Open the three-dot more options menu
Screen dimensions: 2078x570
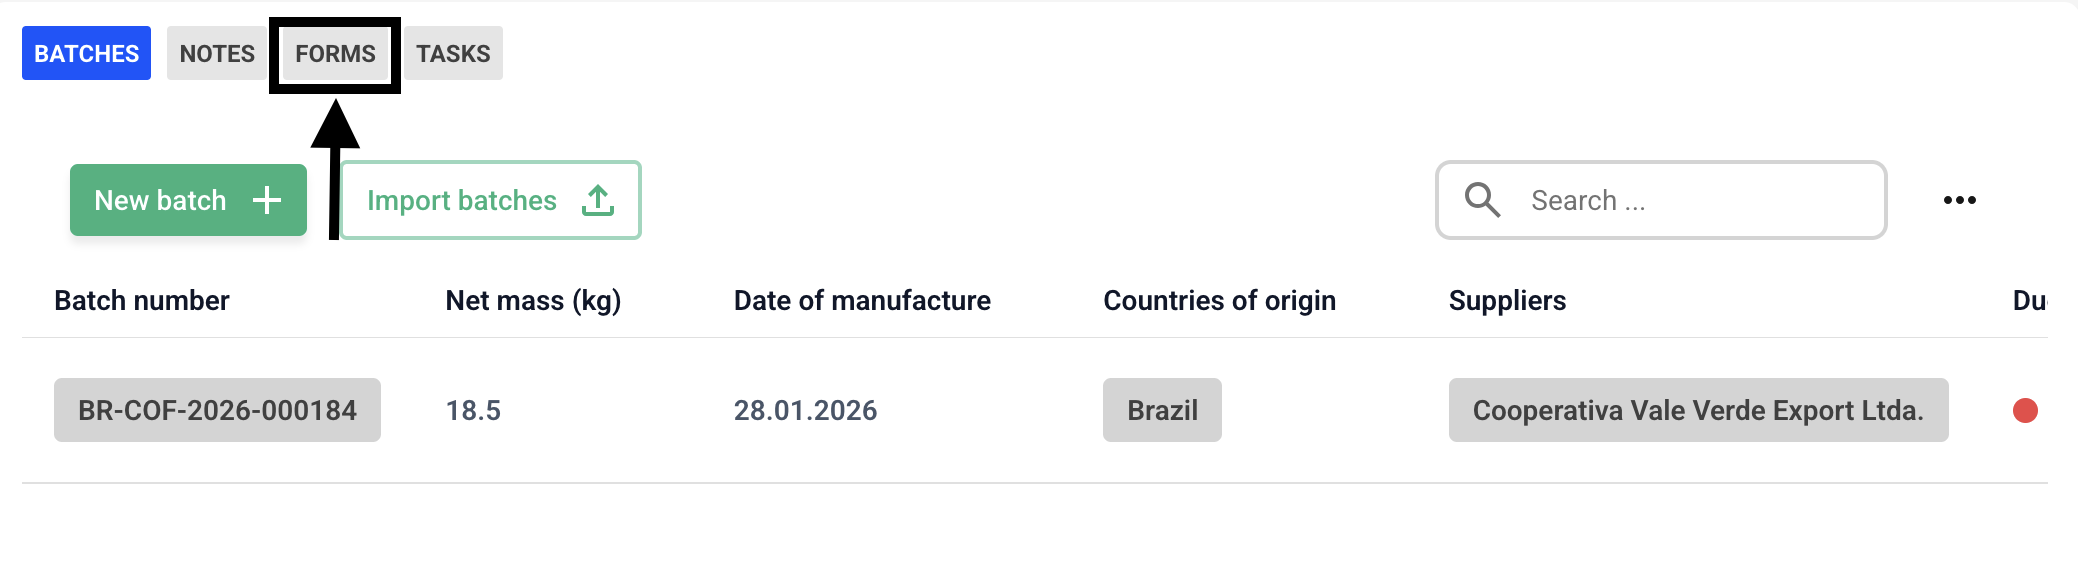[x=1960, y=200]
